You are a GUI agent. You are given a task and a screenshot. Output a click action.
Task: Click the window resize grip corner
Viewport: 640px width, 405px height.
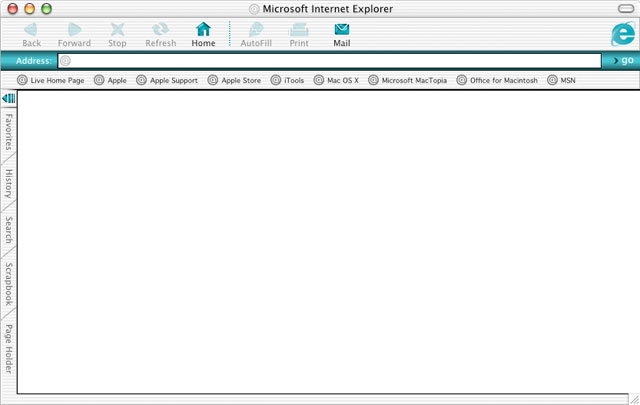634,399
